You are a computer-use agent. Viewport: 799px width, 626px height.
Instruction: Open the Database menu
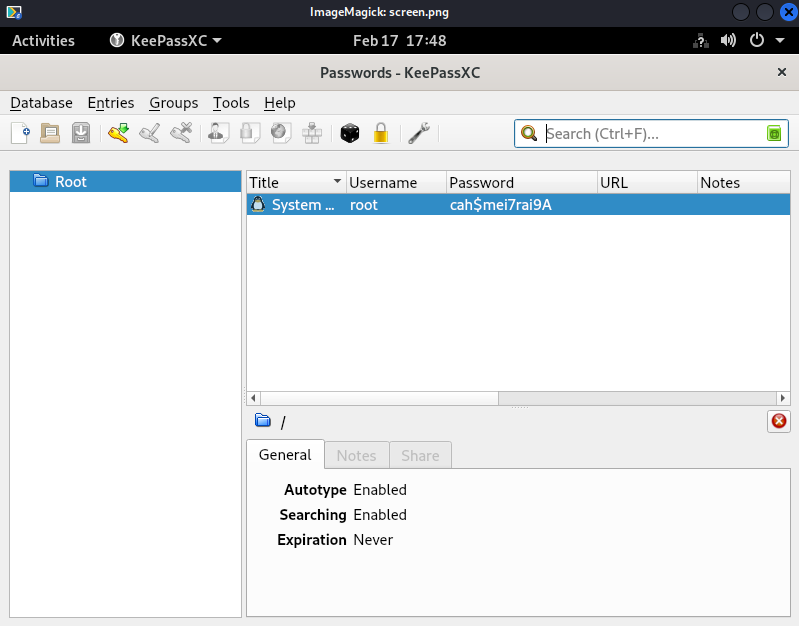point(41,103)
